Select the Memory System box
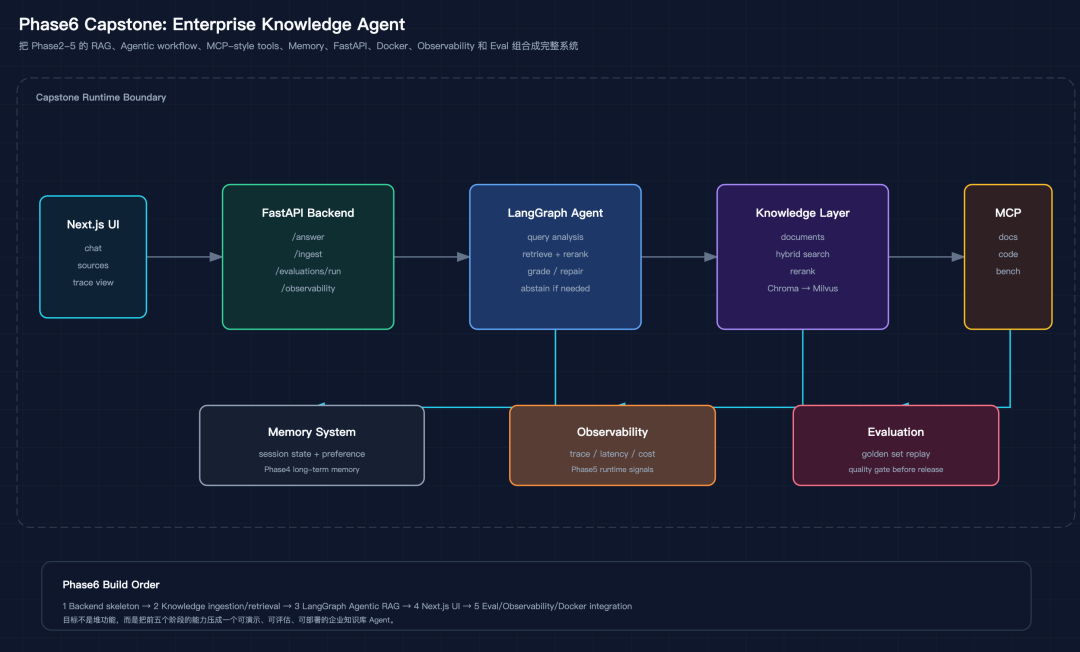Viewport: 1080px width, 652px height. (x=312, y=445)
